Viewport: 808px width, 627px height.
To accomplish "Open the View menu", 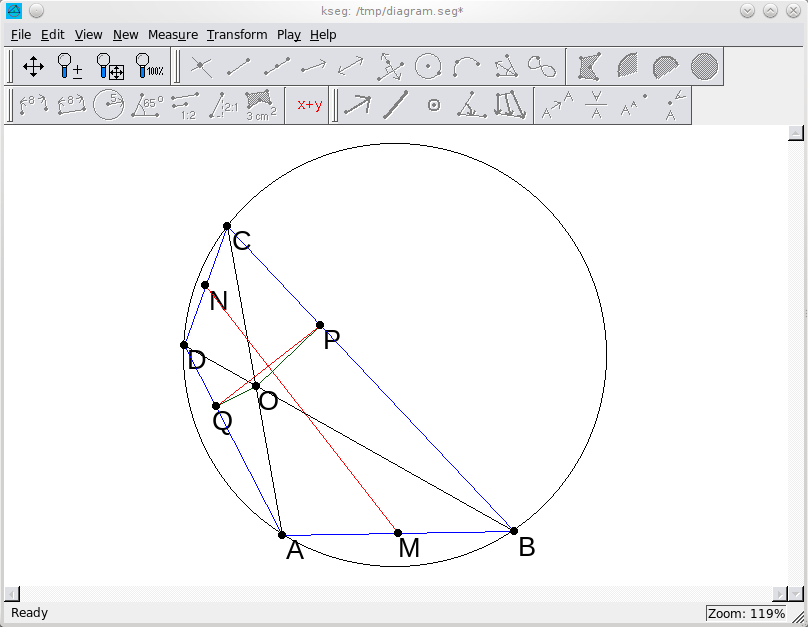I will (x=88, y=35).
